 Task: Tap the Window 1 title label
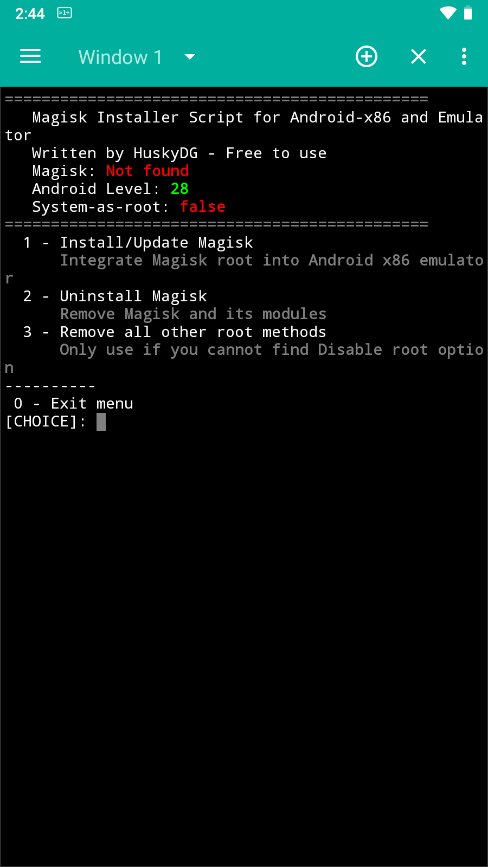120,57
